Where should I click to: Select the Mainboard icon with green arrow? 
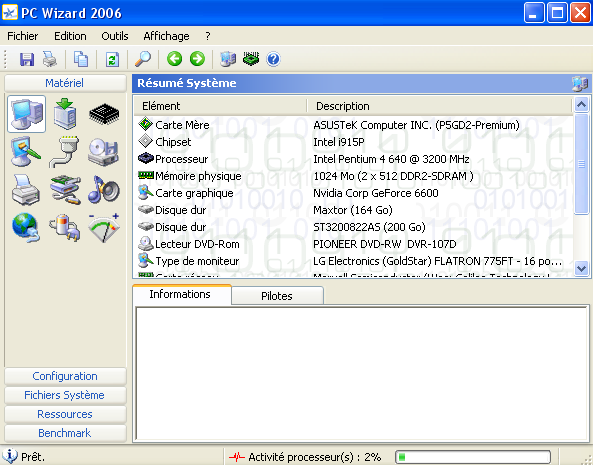tap(65, 114)
